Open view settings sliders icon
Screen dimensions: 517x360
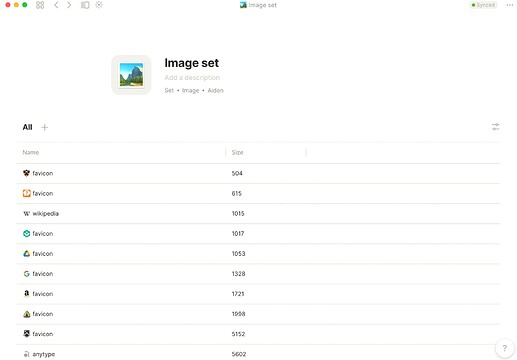[x=496, y=127]
